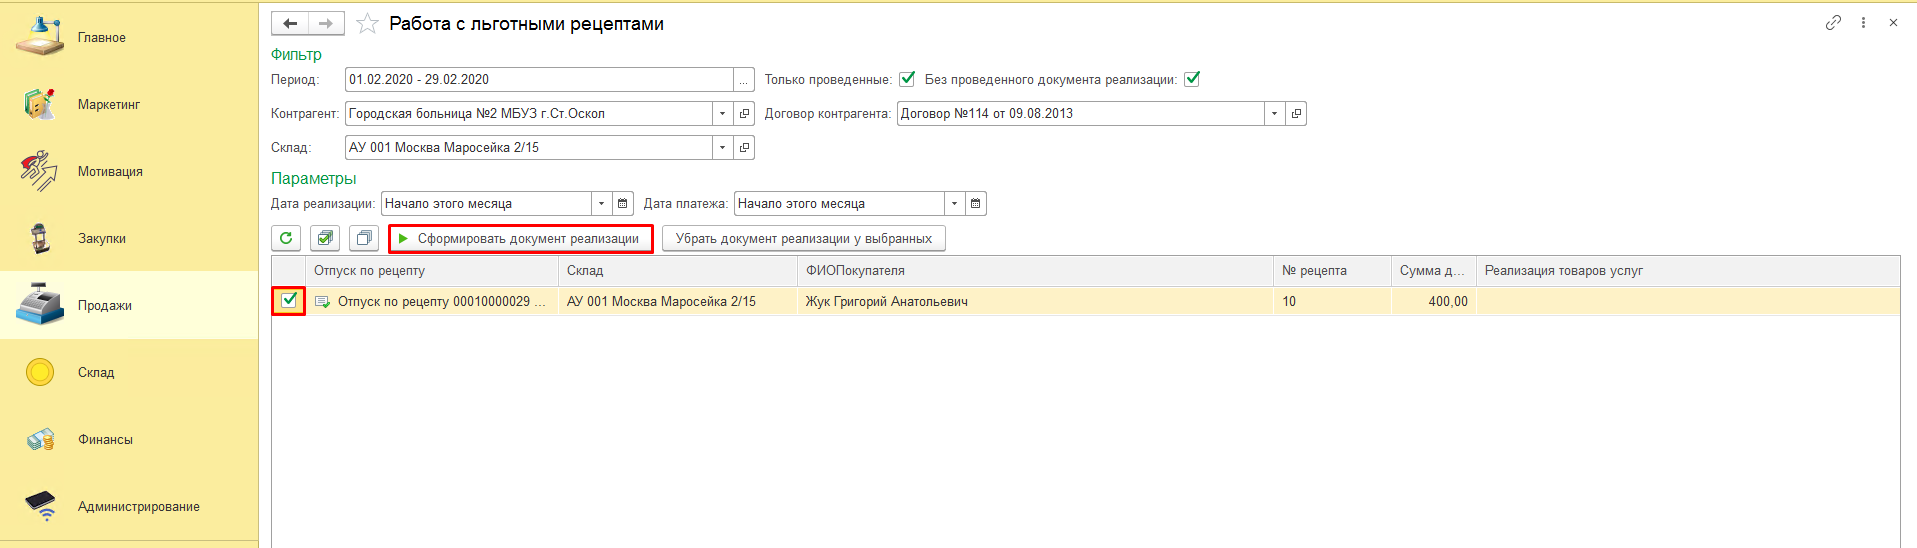Open Контрагент record with open-form icon
1917x548 pixels.
pos(744,114)
